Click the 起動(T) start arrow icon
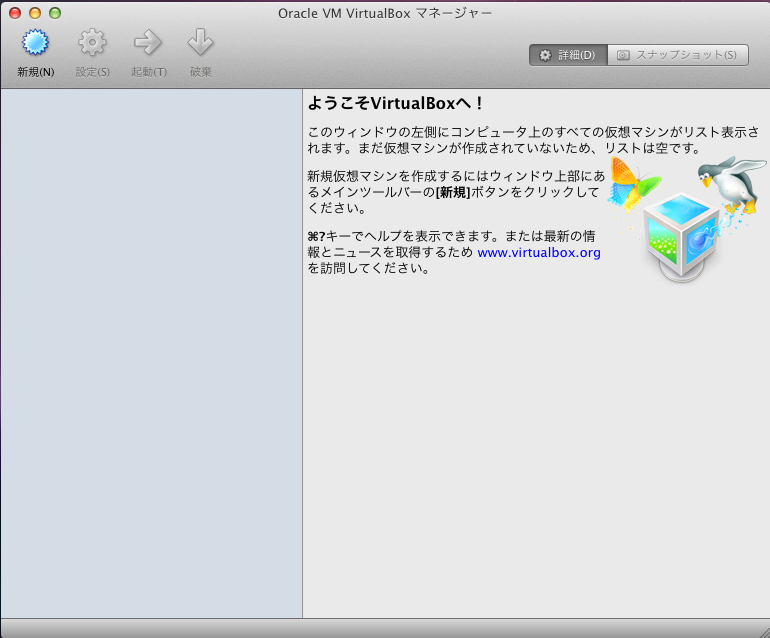770x638 pixels. 148,42
